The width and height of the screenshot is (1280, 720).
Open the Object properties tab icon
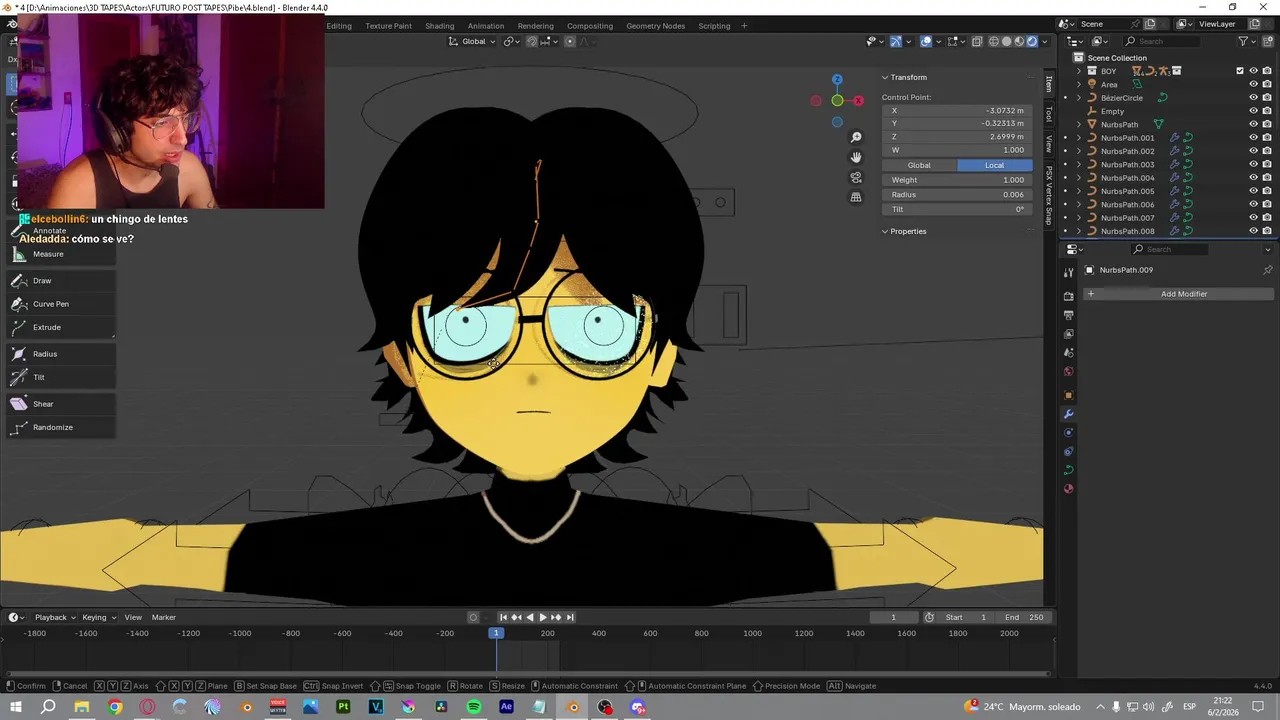(x=1068, y=395)
